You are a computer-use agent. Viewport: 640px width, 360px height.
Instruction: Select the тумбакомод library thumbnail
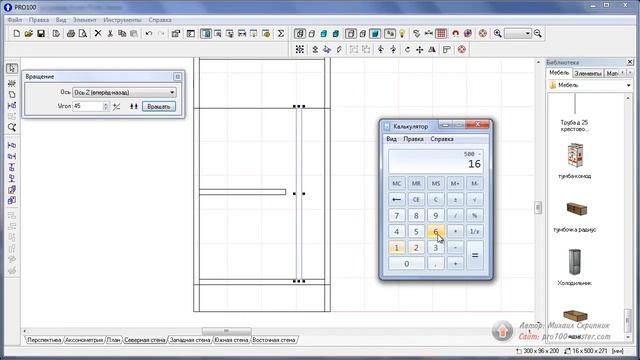[x=575, y=155]
